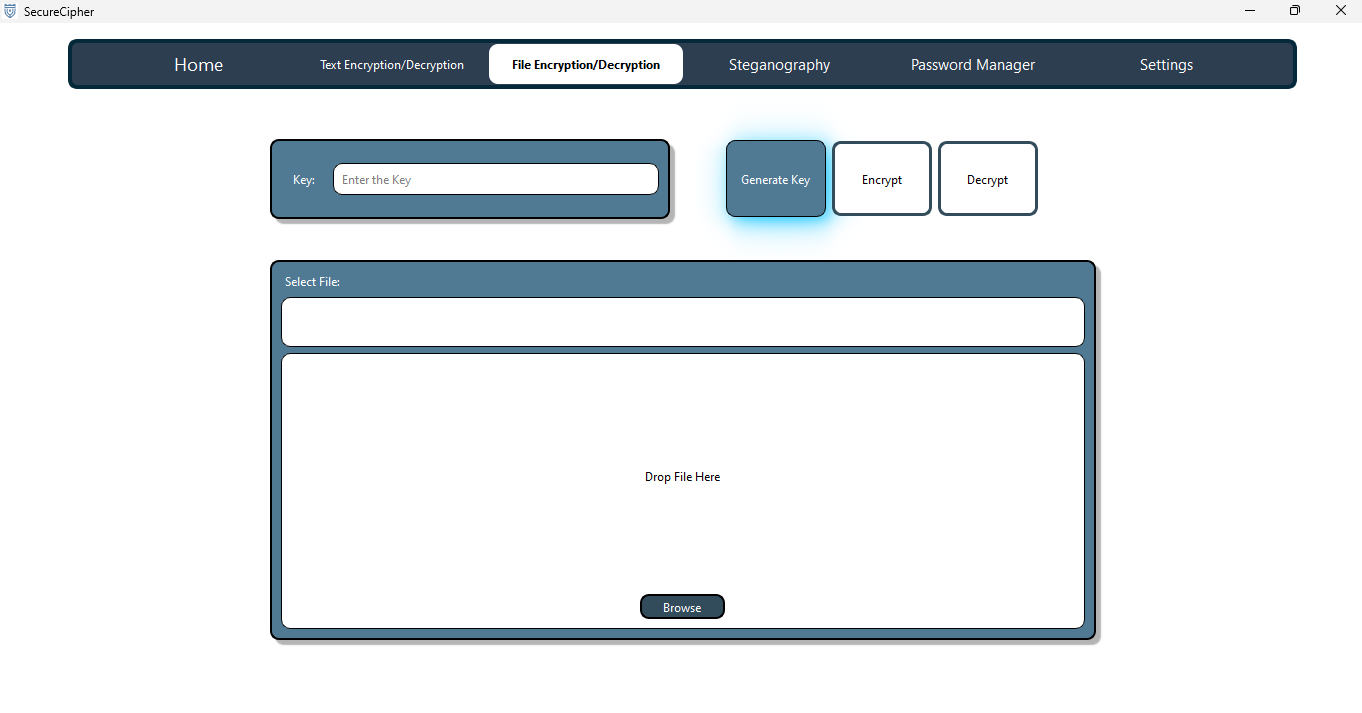Image resolution: width=1362 pixels, height=713 pixels.
Task: Navigate to the Settings tab
Action: tap(1166, 65)
